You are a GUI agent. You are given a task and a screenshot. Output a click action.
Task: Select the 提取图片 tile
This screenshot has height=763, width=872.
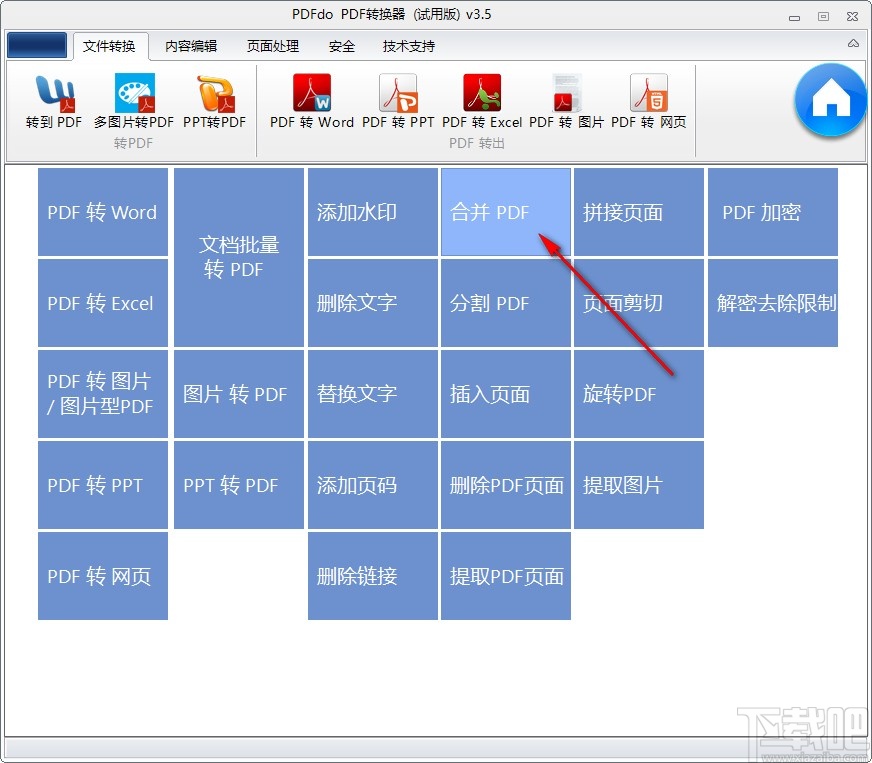[x=639, y=485]
